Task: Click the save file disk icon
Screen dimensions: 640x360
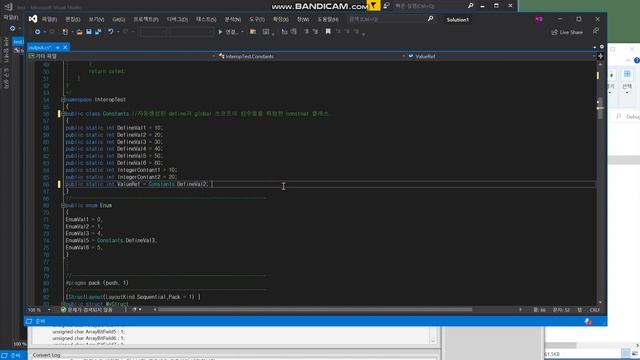Action: pyautogui.click(x=89, y=32)
